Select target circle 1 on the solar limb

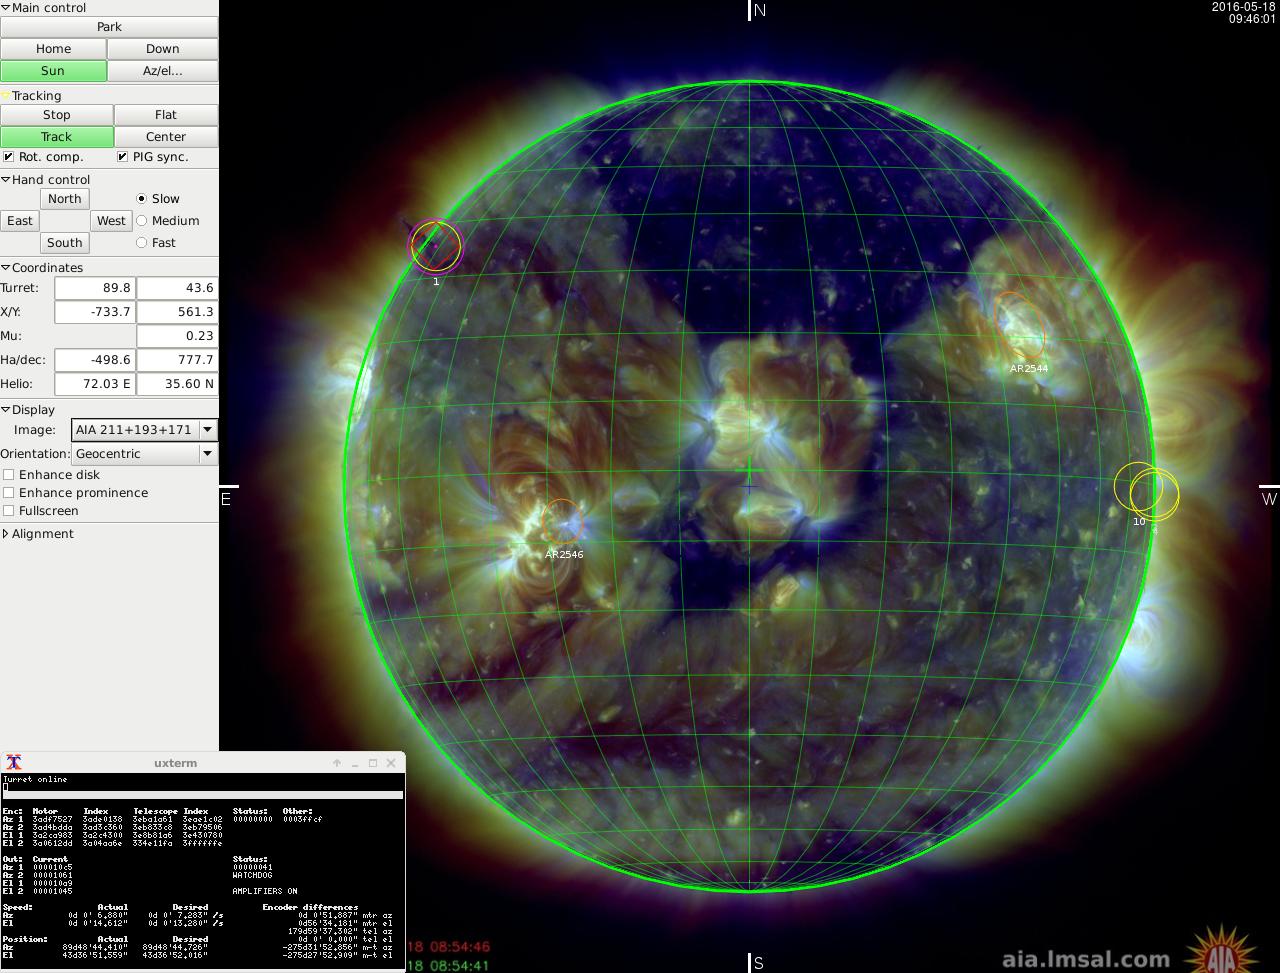click(436, 246)
